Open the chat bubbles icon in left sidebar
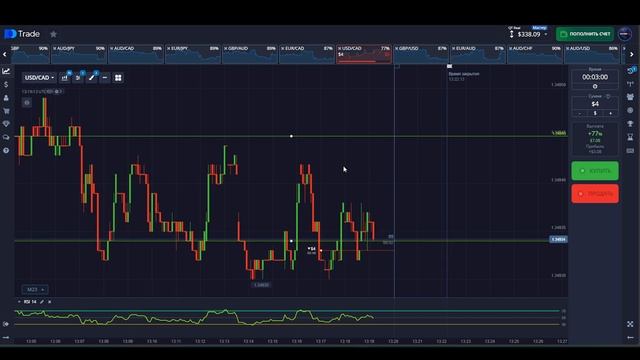Image resolution: width=640 pixels, height=360 pixels. tap(6, 138)
